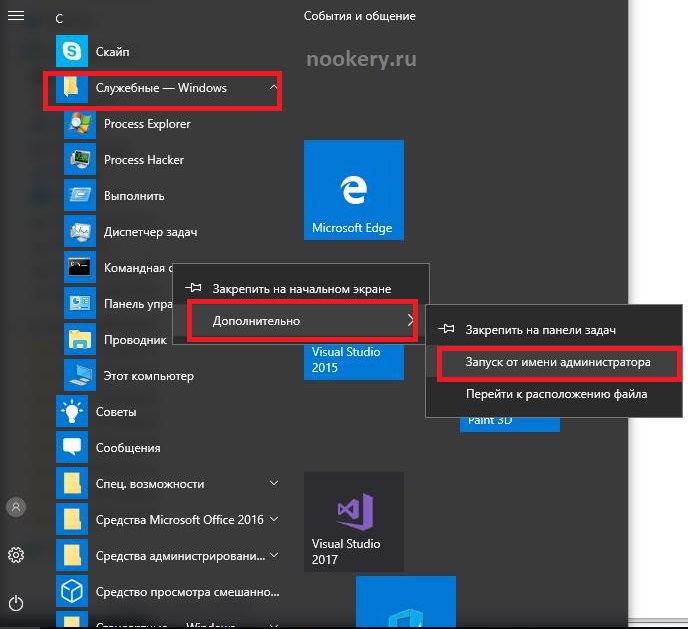Click the Скайп label
The image size is (688, 629).
[x=113, y=52]
